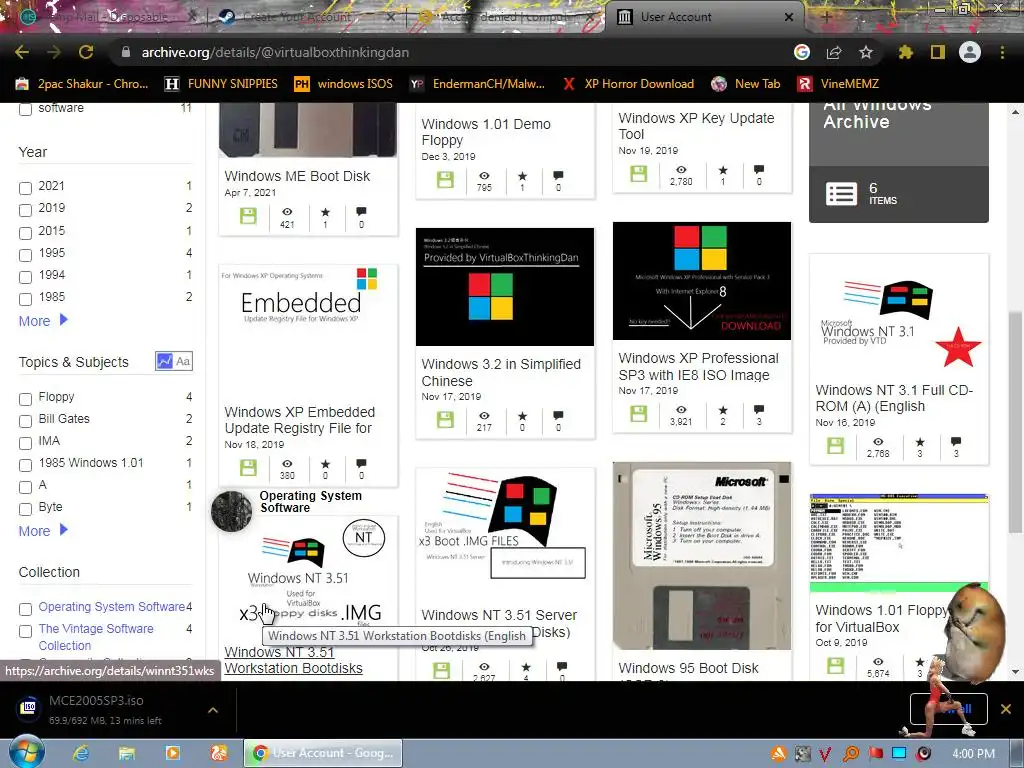
Task: Click the list icon in All Windows Archive card
Action: (841, 194)
